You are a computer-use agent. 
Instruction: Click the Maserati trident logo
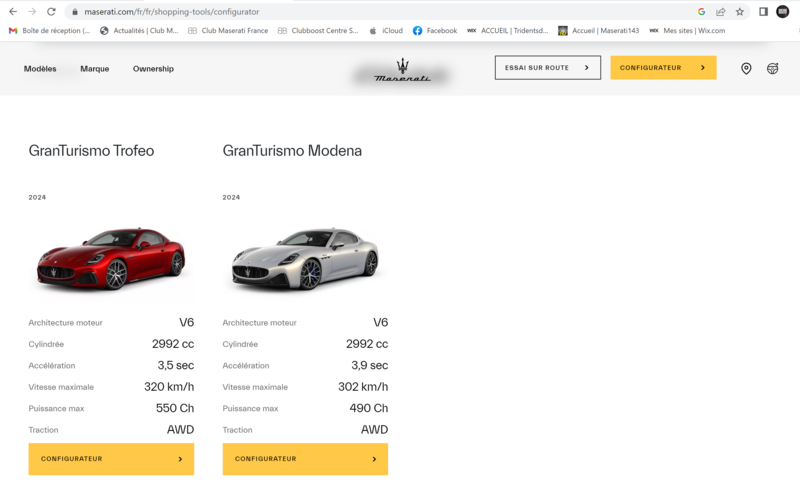click(403, 70)
